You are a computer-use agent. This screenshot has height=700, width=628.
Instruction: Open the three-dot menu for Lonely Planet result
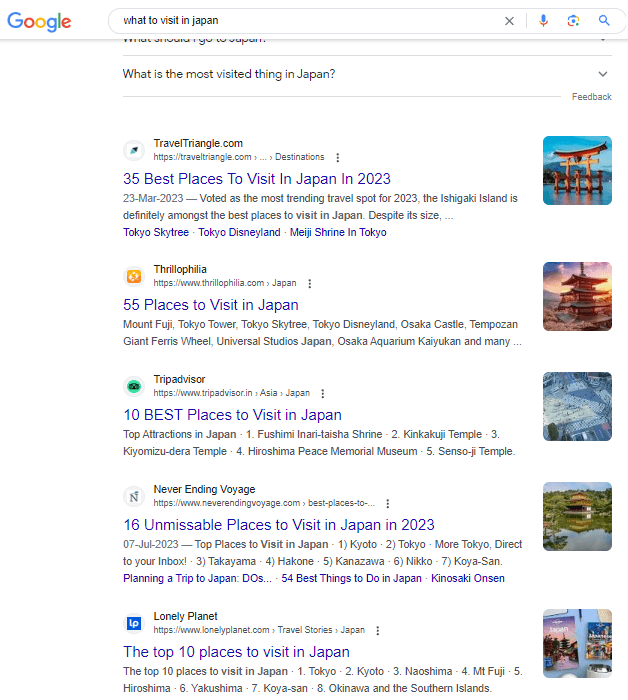coord(378,630)
